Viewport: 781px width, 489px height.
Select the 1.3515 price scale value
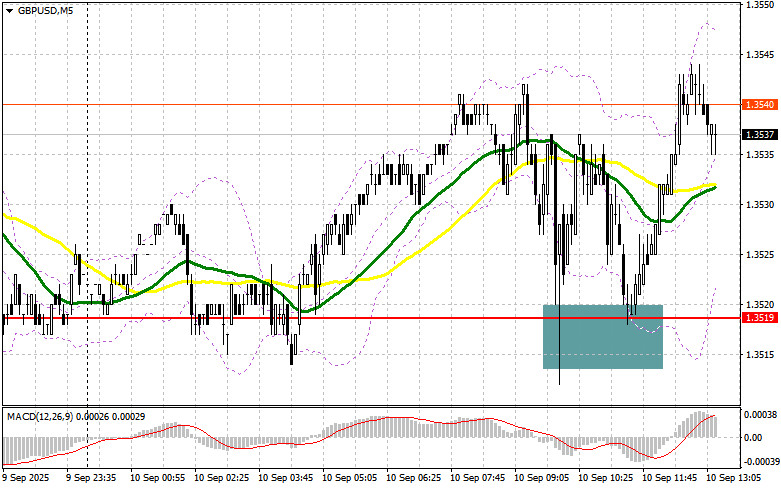[760, 355]
